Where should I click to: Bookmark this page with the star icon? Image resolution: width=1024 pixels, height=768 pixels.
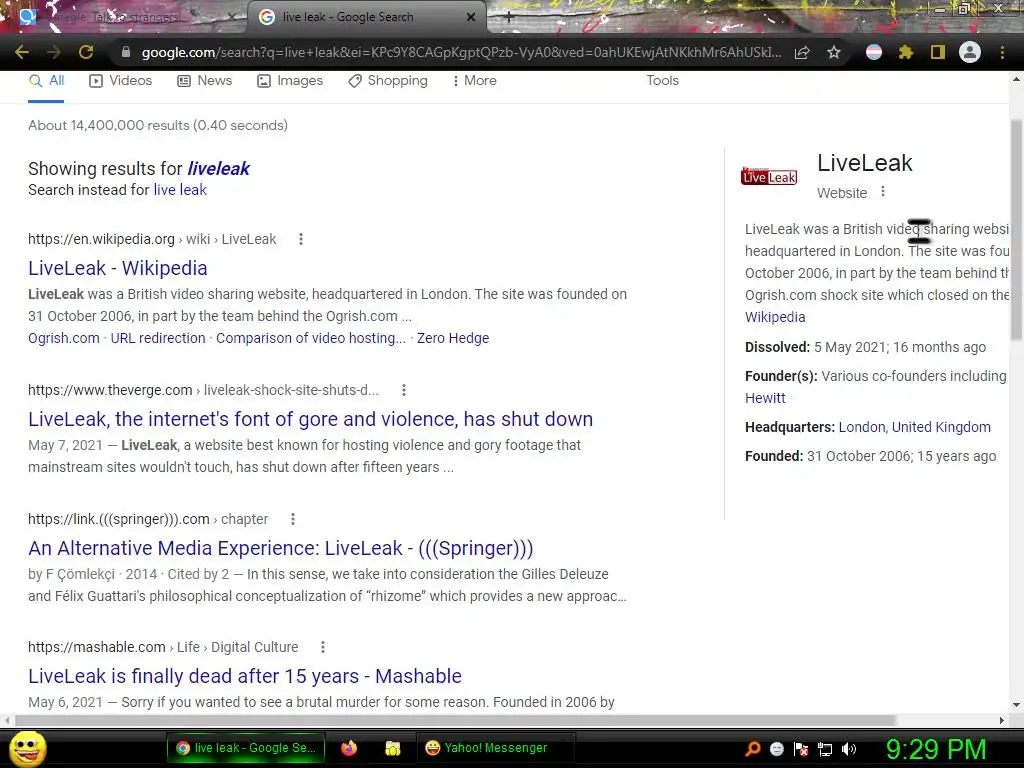[834, 52]
